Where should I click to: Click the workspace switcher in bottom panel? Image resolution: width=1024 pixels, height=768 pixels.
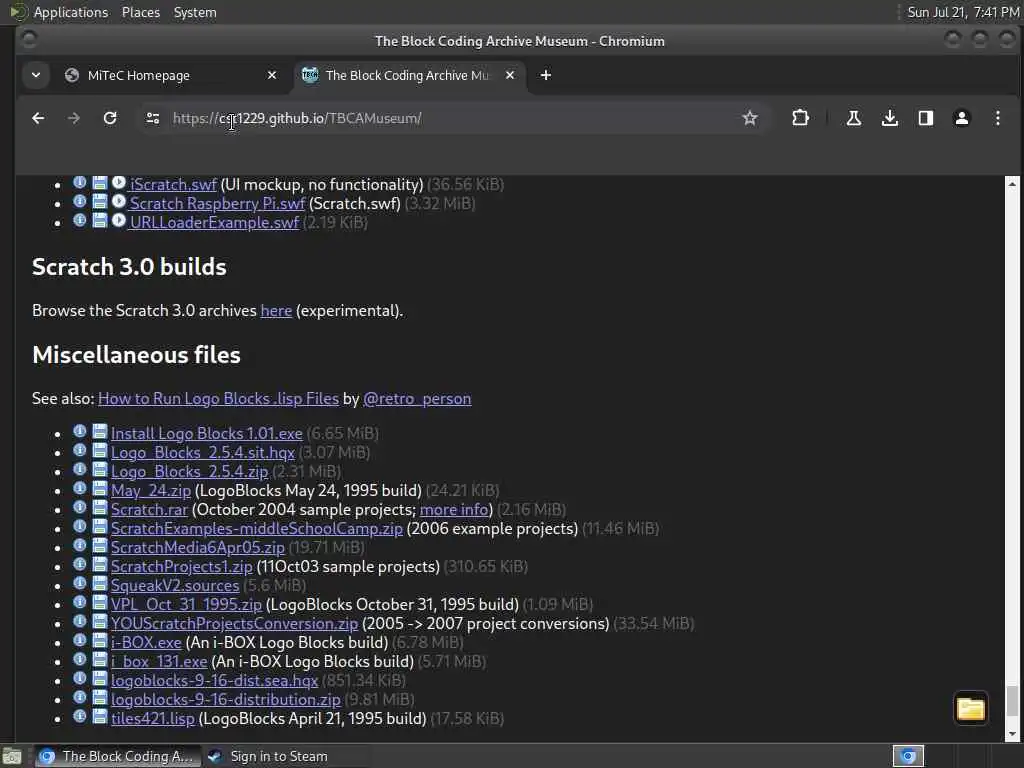(908, 756)
